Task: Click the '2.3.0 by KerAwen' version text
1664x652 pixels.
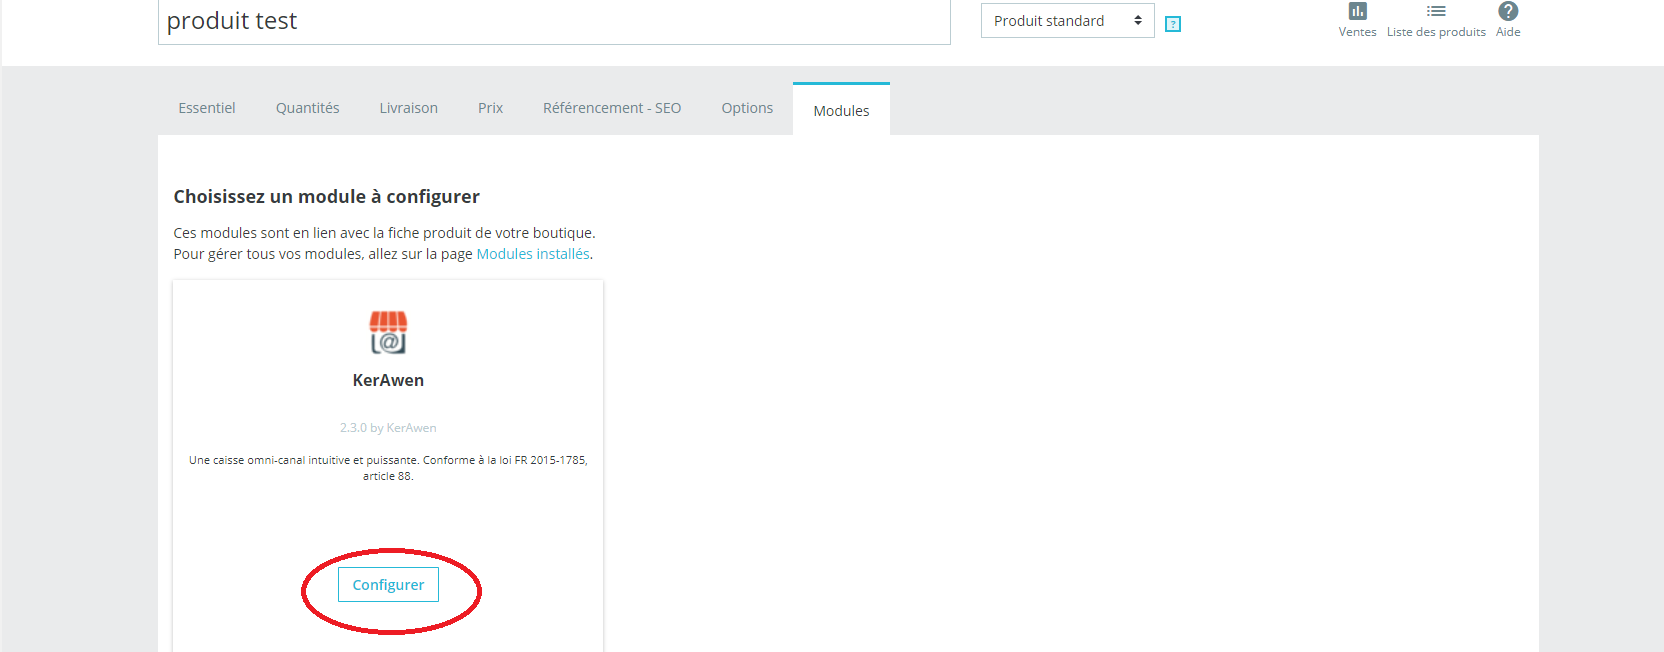Action: pos(388,428)
